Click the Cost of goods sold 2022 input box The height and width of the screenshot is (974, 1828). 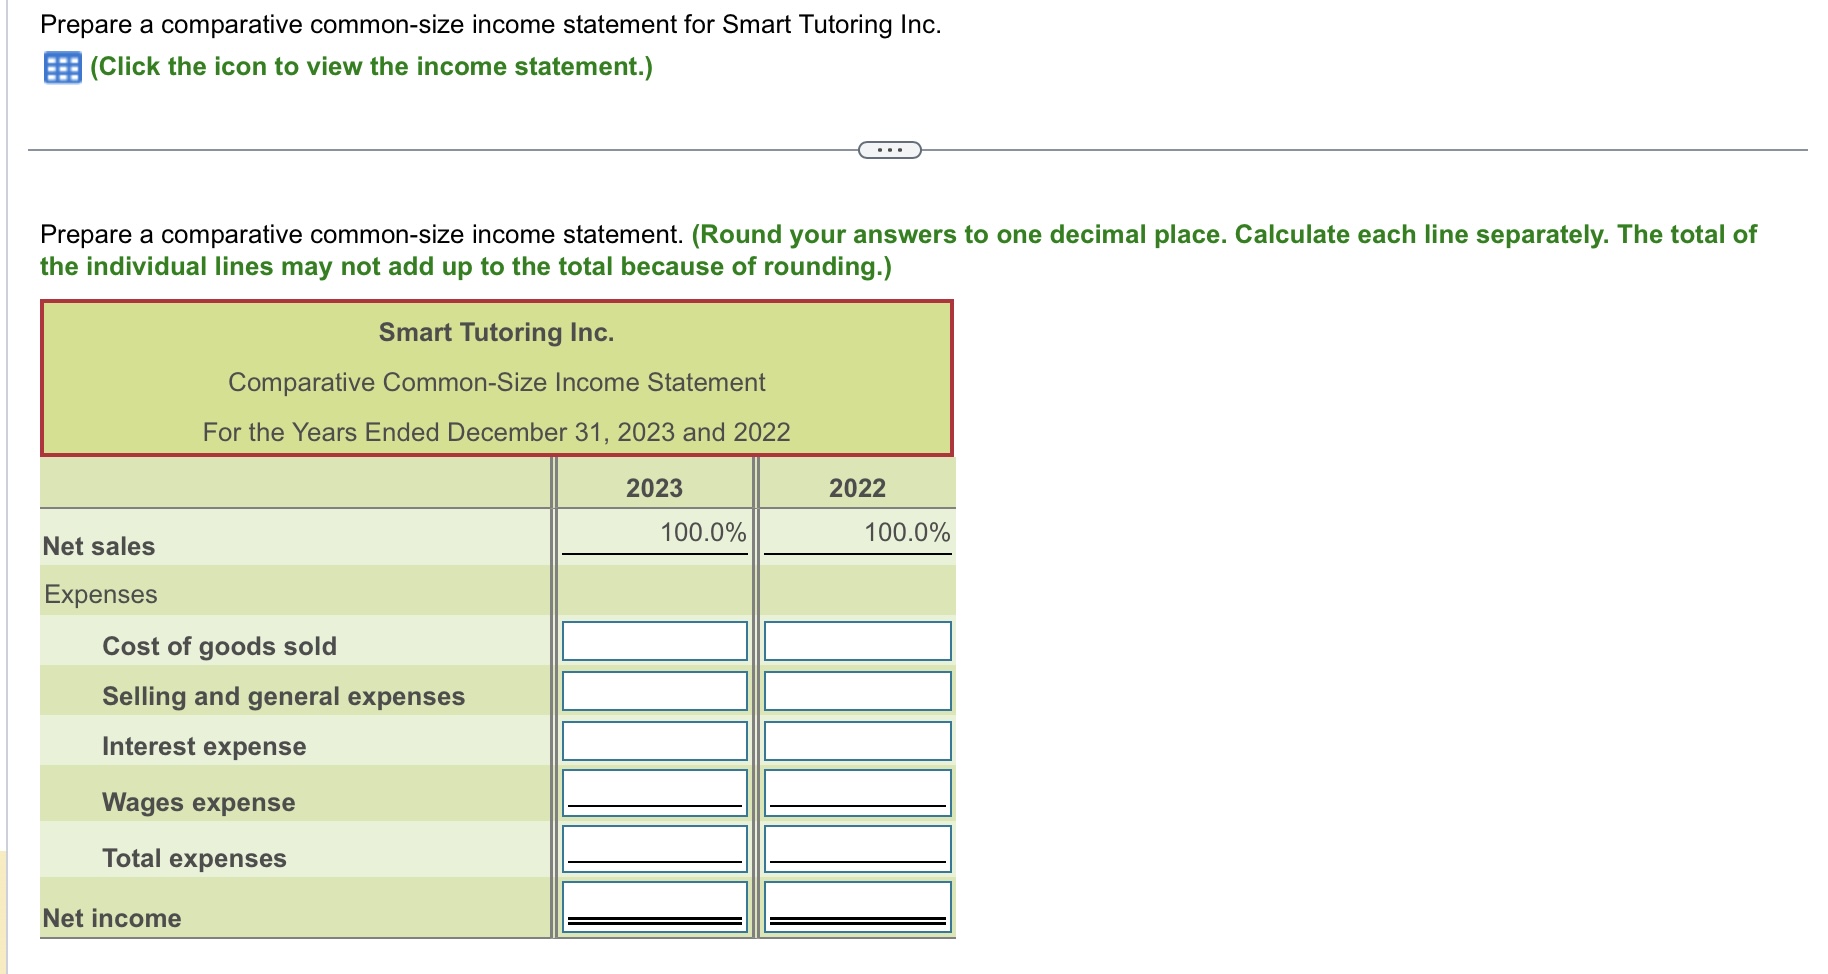click(x=856, y=641)
